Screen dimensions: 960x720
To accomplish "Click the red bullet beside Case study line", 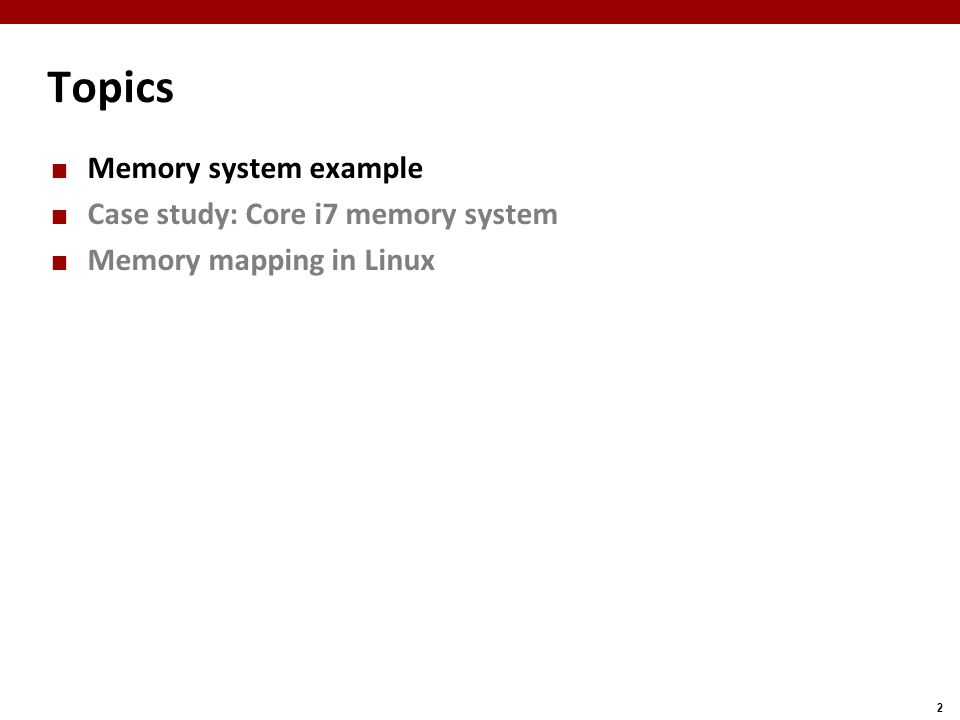I will 59,217.
